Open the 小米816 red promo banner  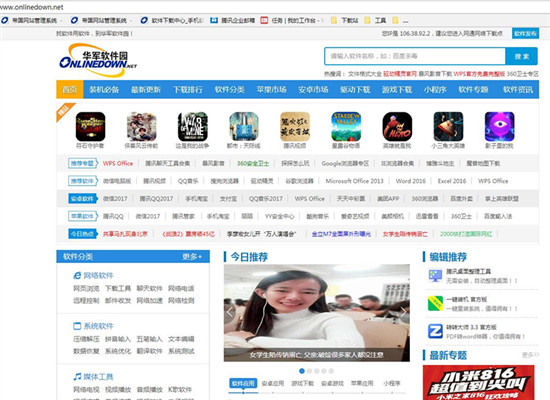[478, 382]
